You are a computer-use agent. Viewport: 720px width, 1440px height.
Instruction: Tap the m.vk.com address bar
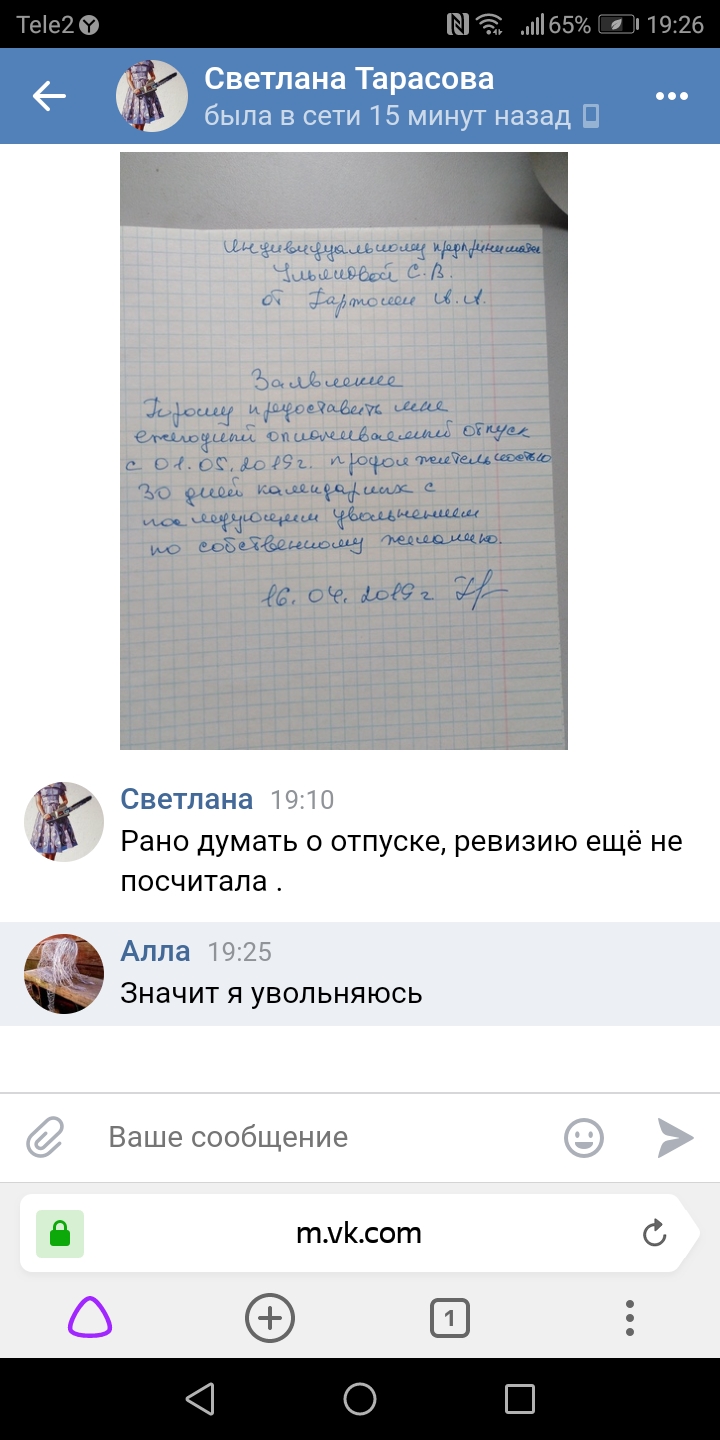pyautogui.click(x=359, y=1233)
